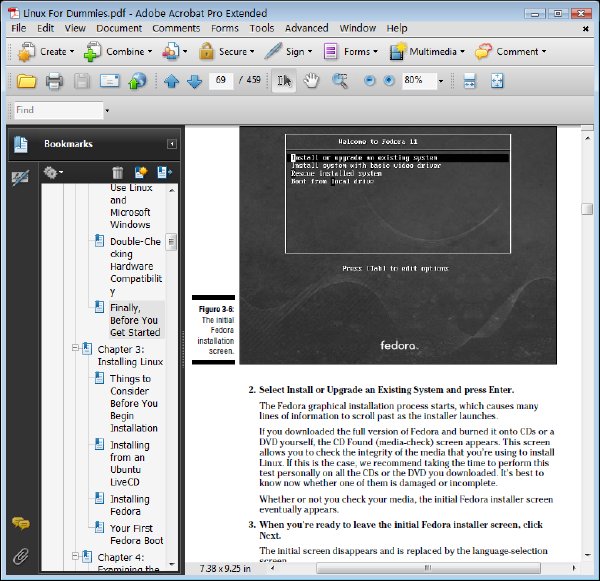
Task: Open the Find options dropdown arrow
Action: [x=107, y=111]
